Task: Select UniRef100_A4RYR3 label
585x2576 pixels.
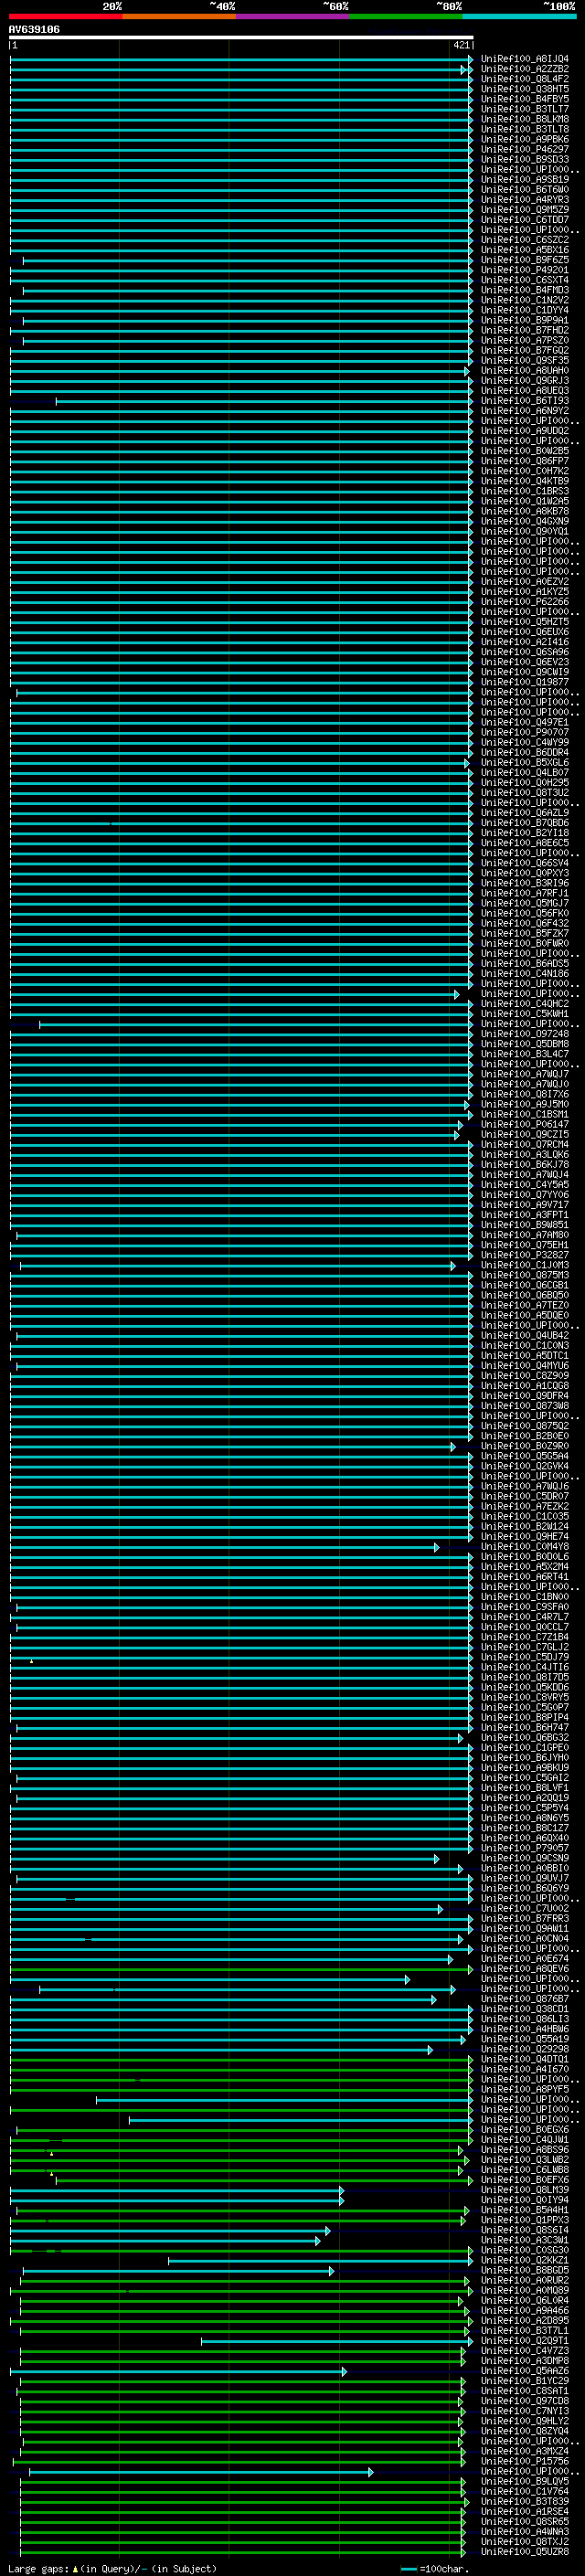Action: [x=525, y=200]
